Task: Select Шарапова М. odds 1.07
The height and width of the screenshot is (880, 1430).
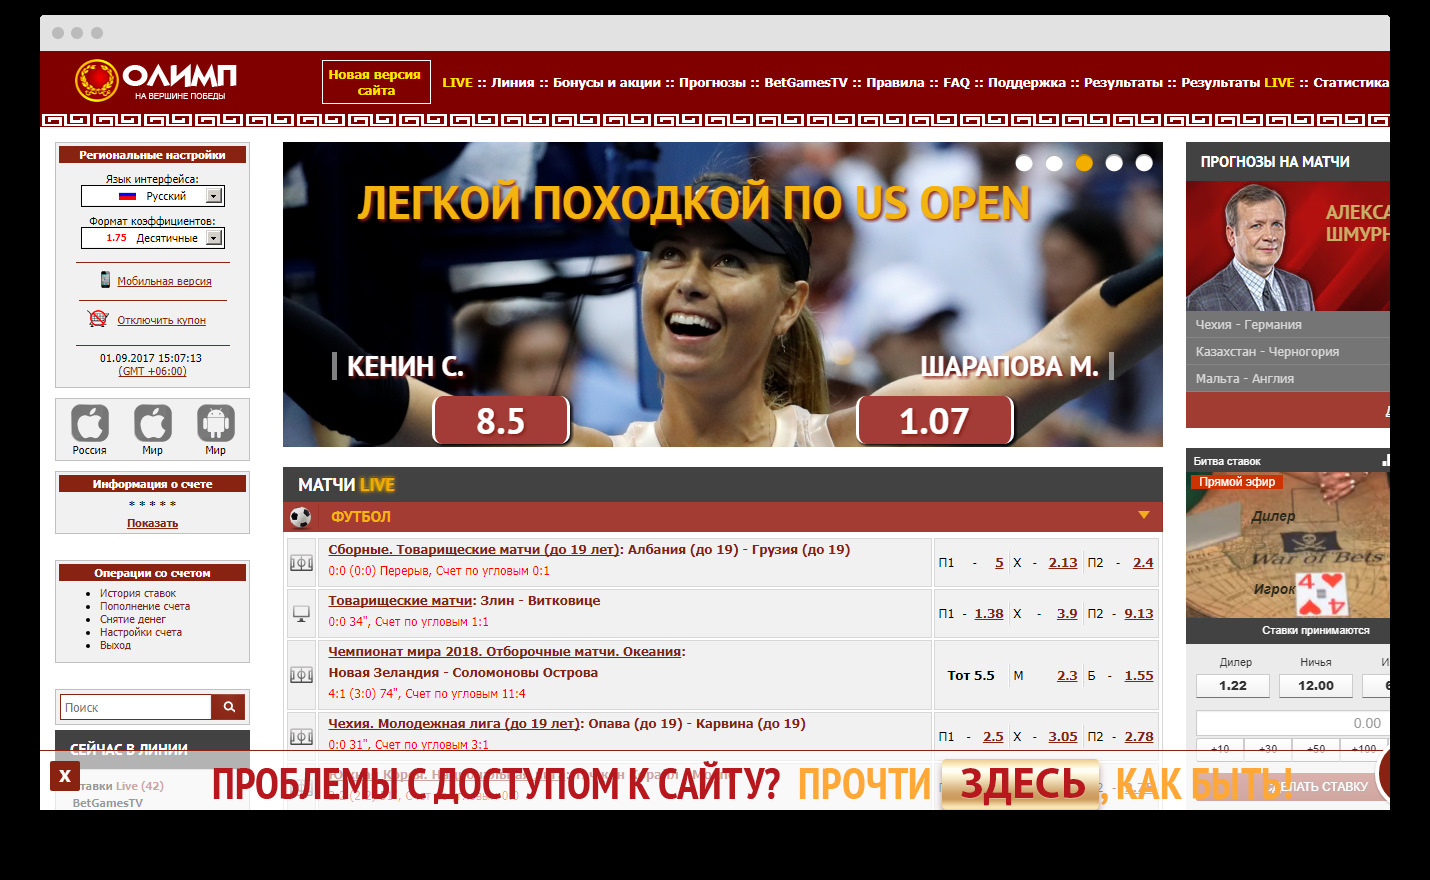Action: pos(934,420)
